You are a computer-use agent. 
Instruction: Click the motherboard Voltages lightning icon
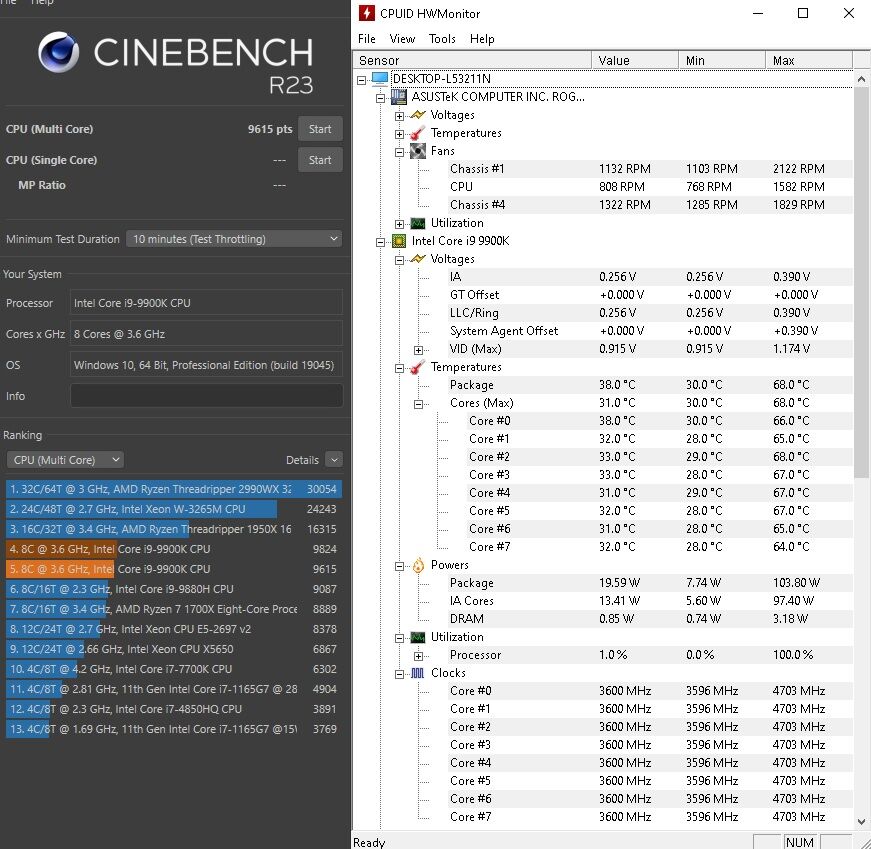coord(418,115)
